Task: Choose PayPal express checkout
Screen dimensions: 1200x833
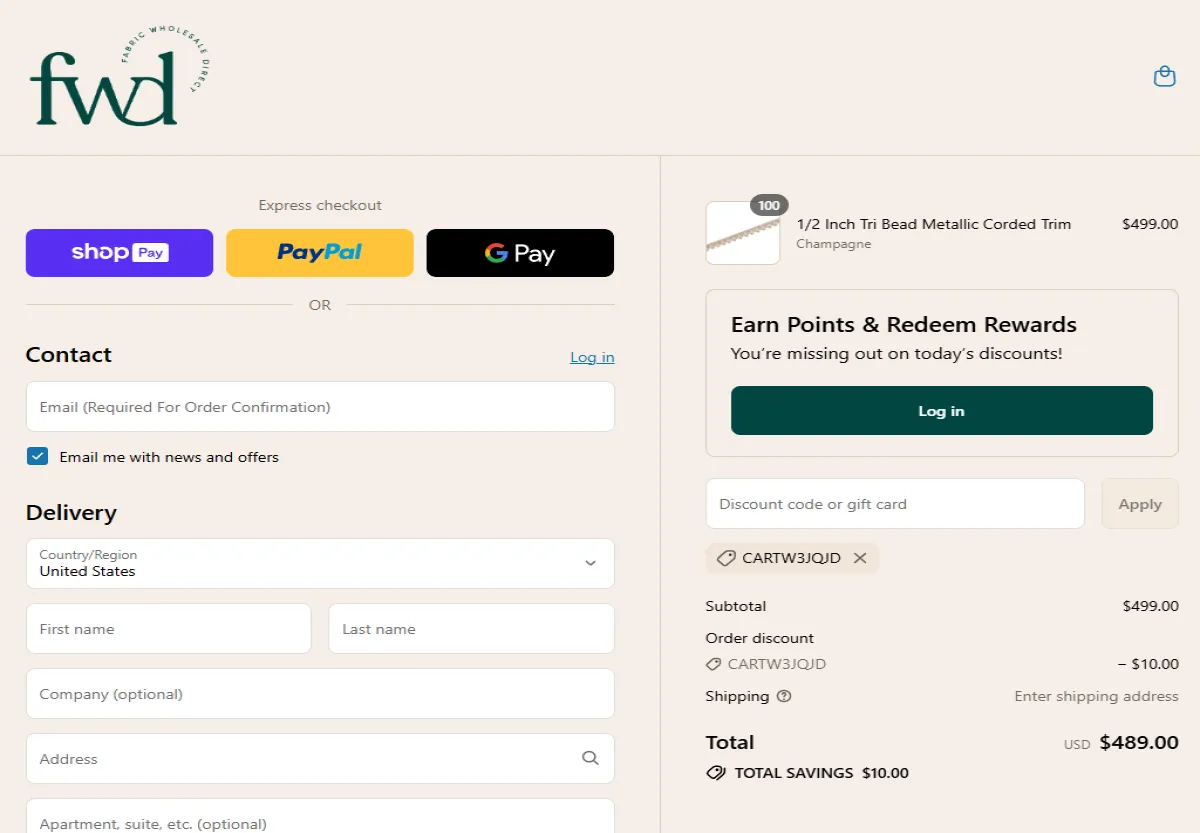Action: (x=320, y=253)
